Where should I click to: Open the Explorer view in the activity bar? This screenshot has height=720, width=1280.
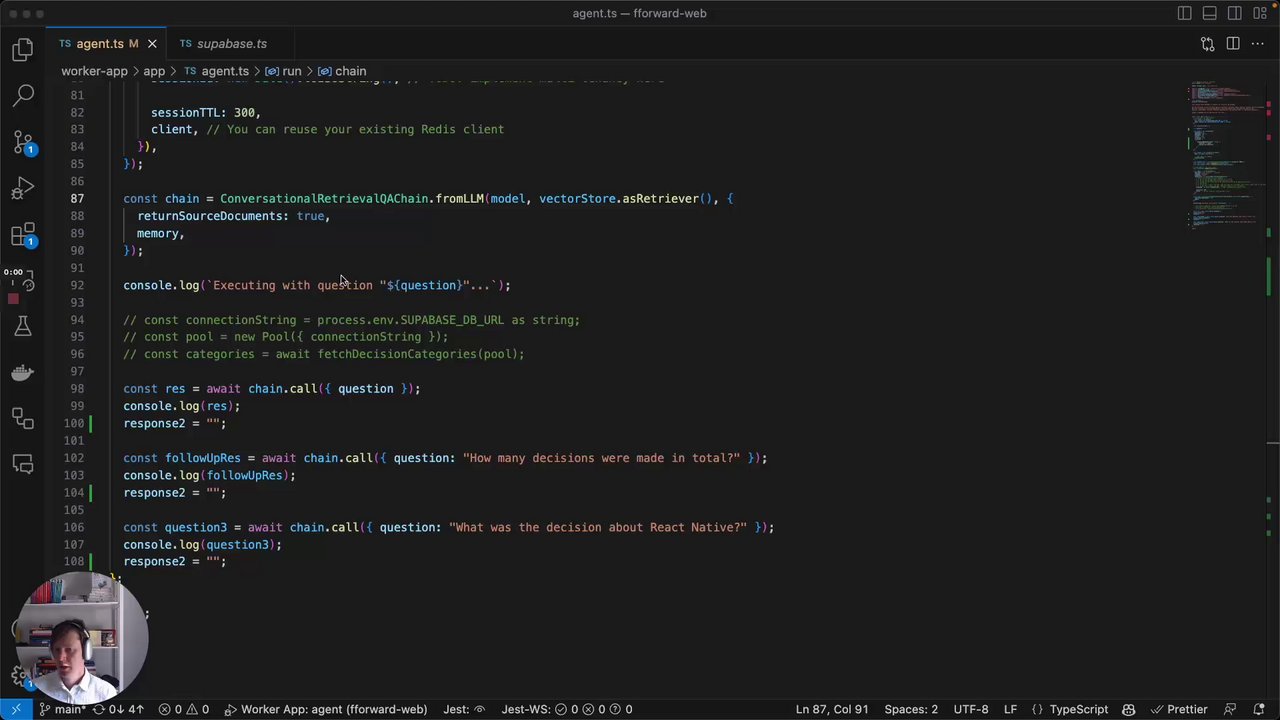tap(23, 50)
